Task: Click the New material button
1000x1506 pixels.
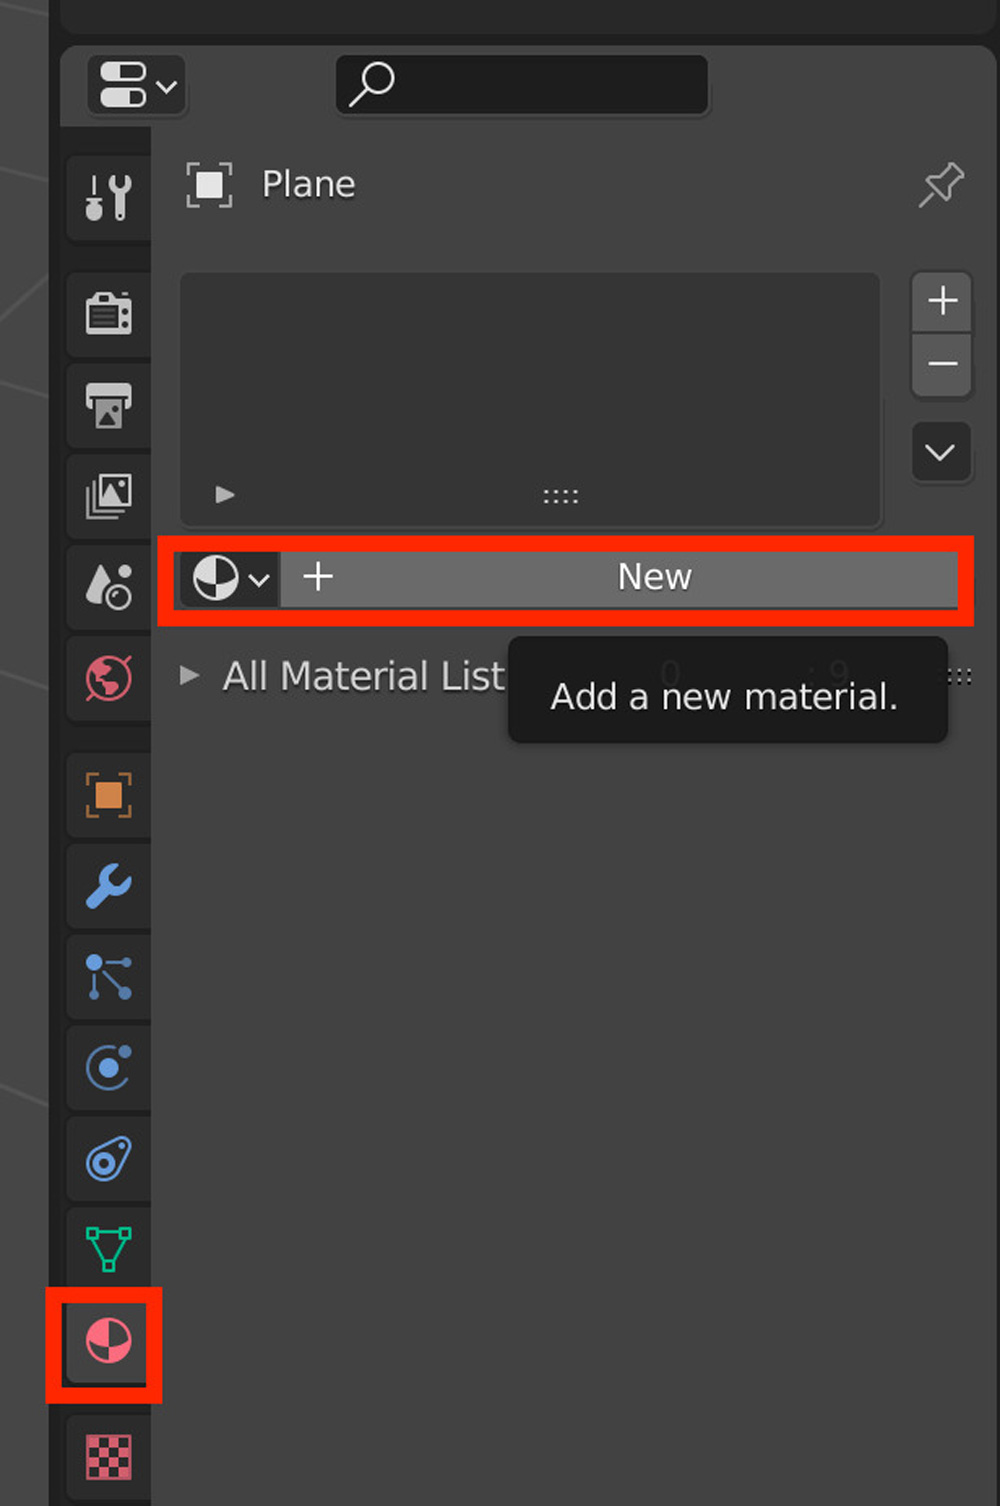Action: click(654, 578)
